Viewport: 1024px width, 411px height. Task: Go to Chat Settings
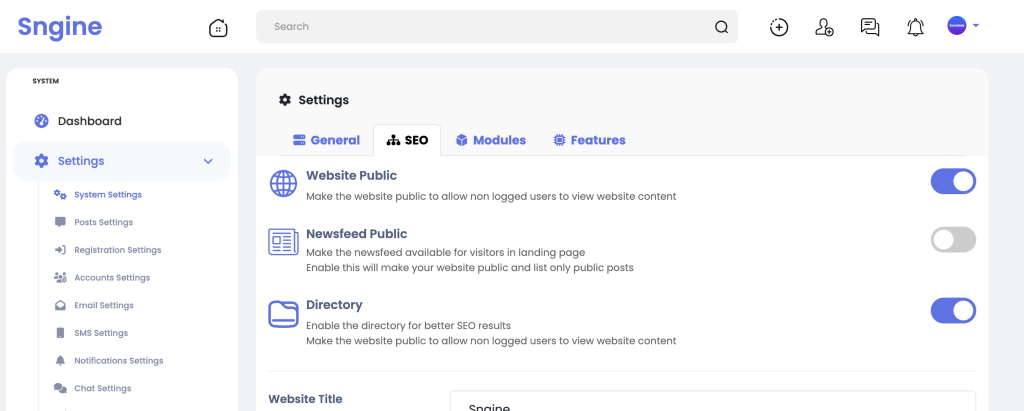103,388
